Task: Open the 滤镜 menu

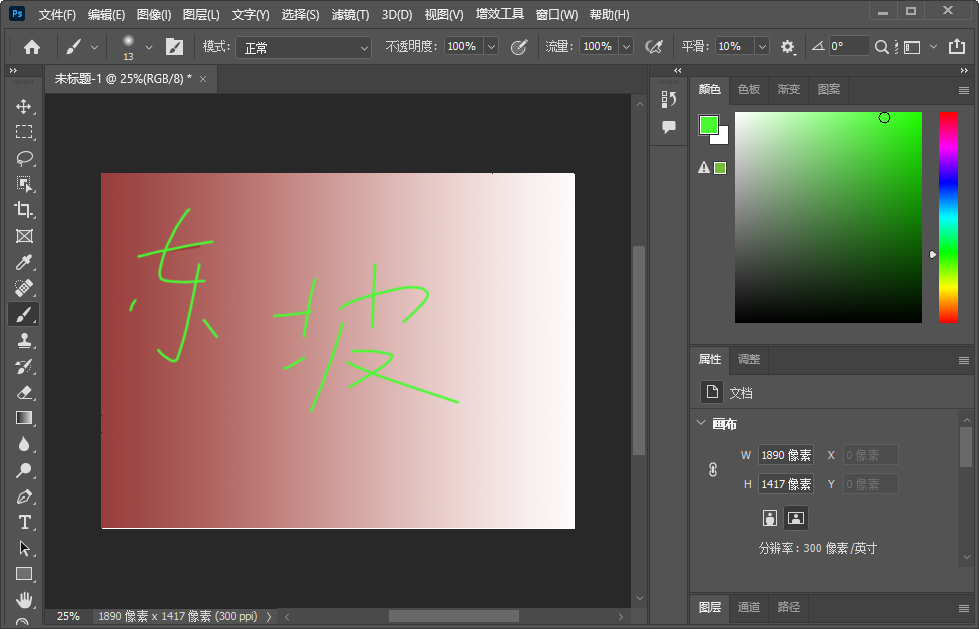Action: (x=347, y=14)
